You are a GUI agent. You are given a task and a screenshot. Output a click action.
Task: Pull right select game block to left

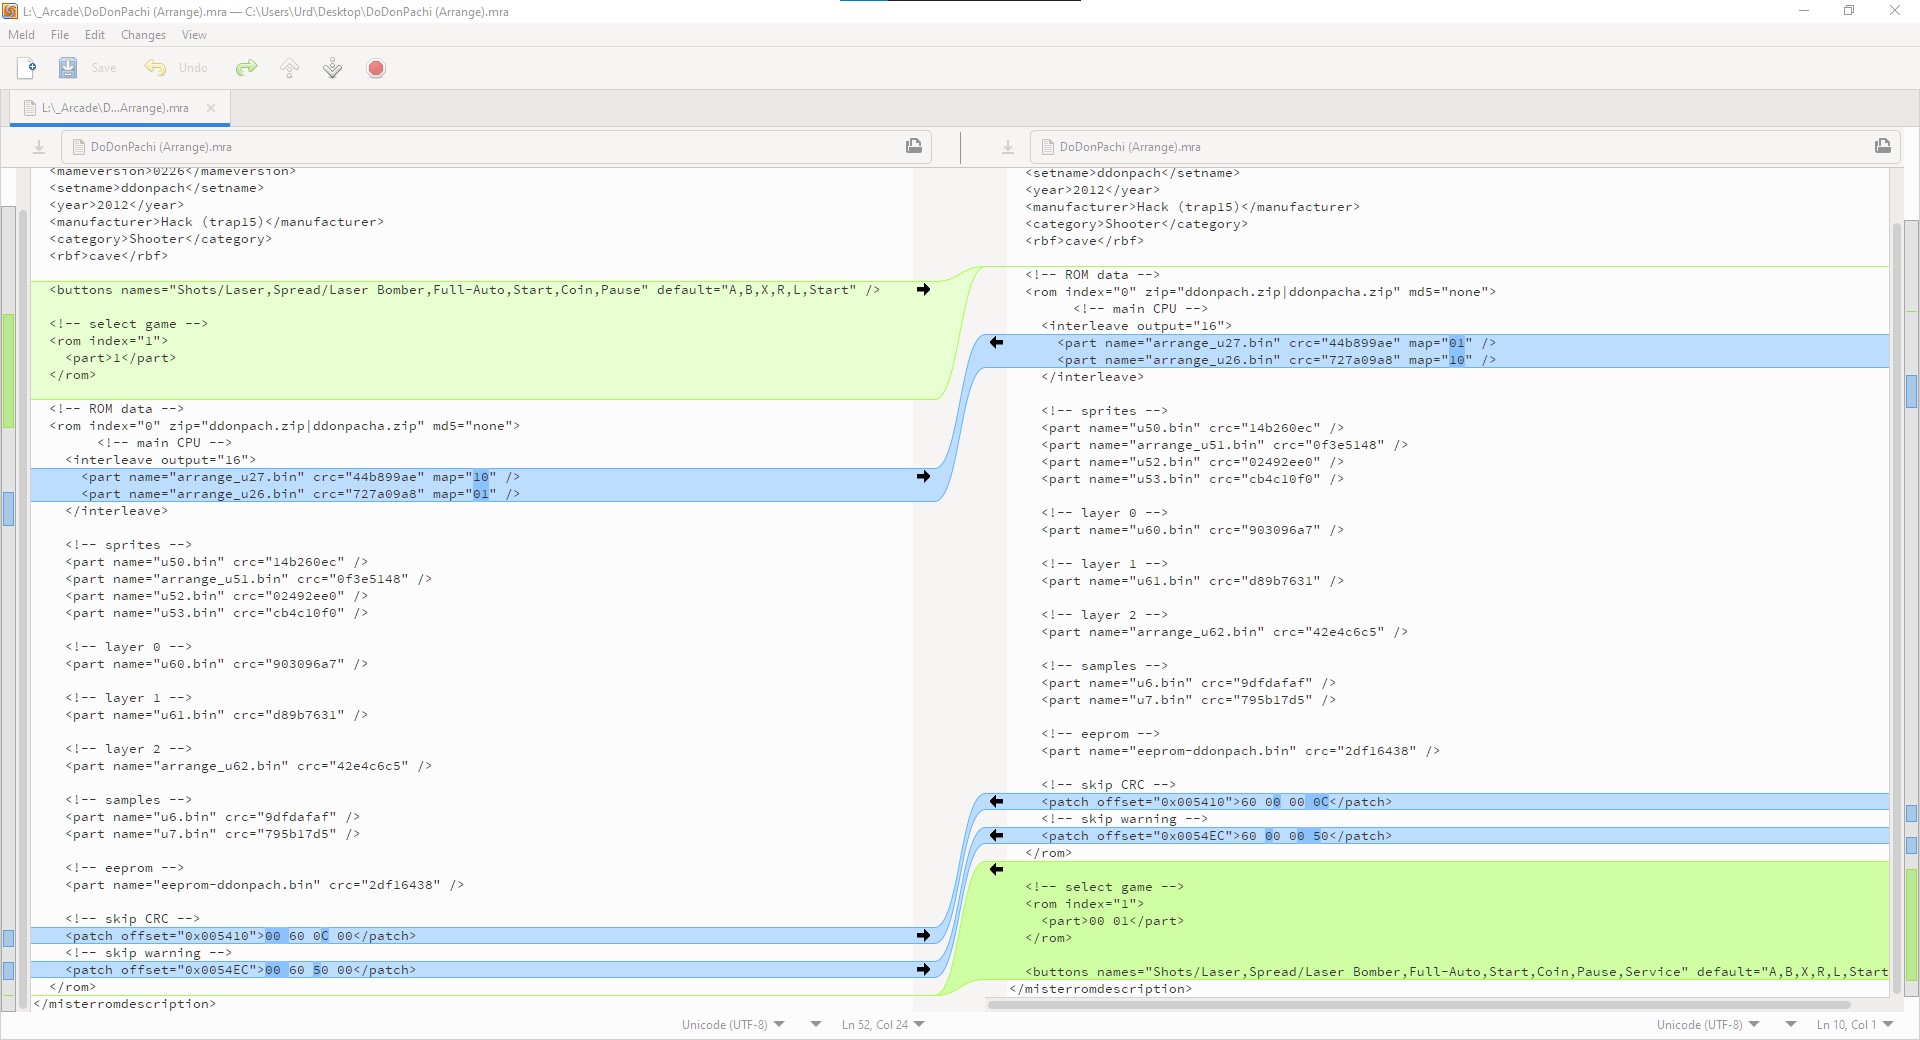pos(996,869)
